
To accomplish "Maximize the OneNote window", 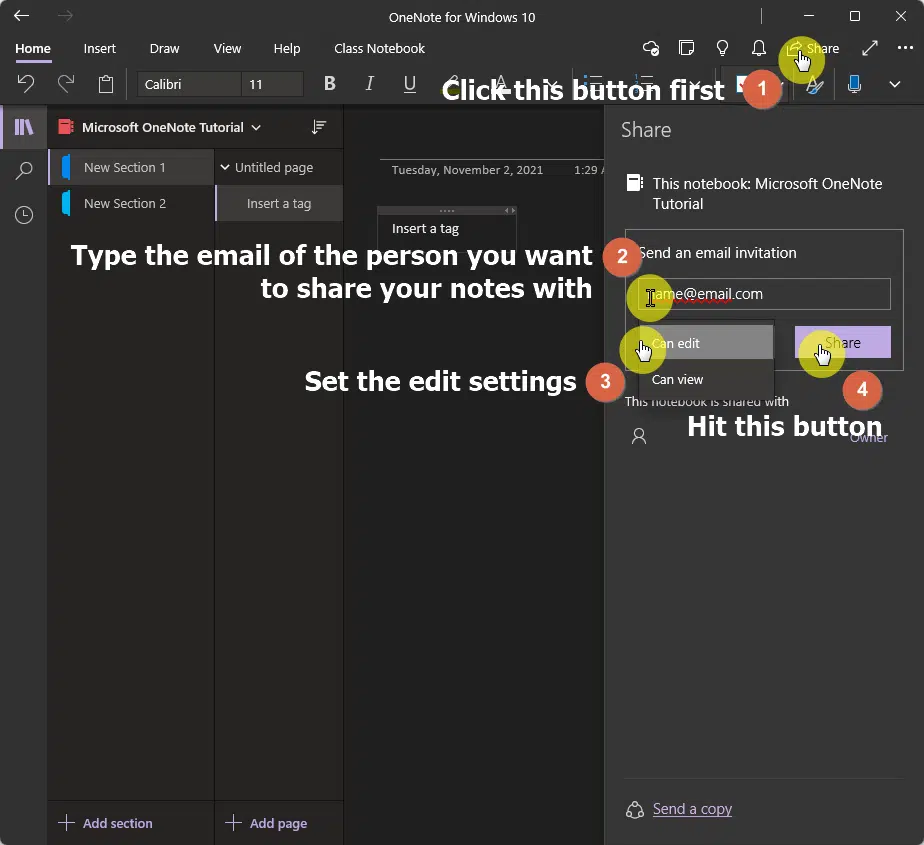I will pyautogui.click(x=854, y=16).
